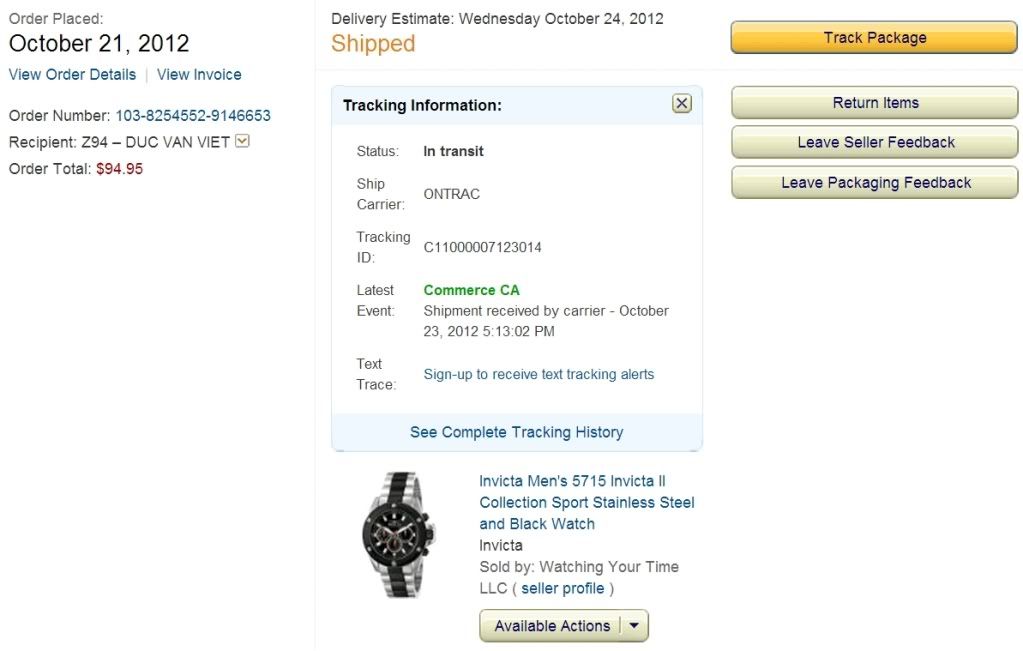Open Leave Packaging Feedback
The width and height of the screenshot is (1023, 651).
pyautogui.click(x=874, y=183)
